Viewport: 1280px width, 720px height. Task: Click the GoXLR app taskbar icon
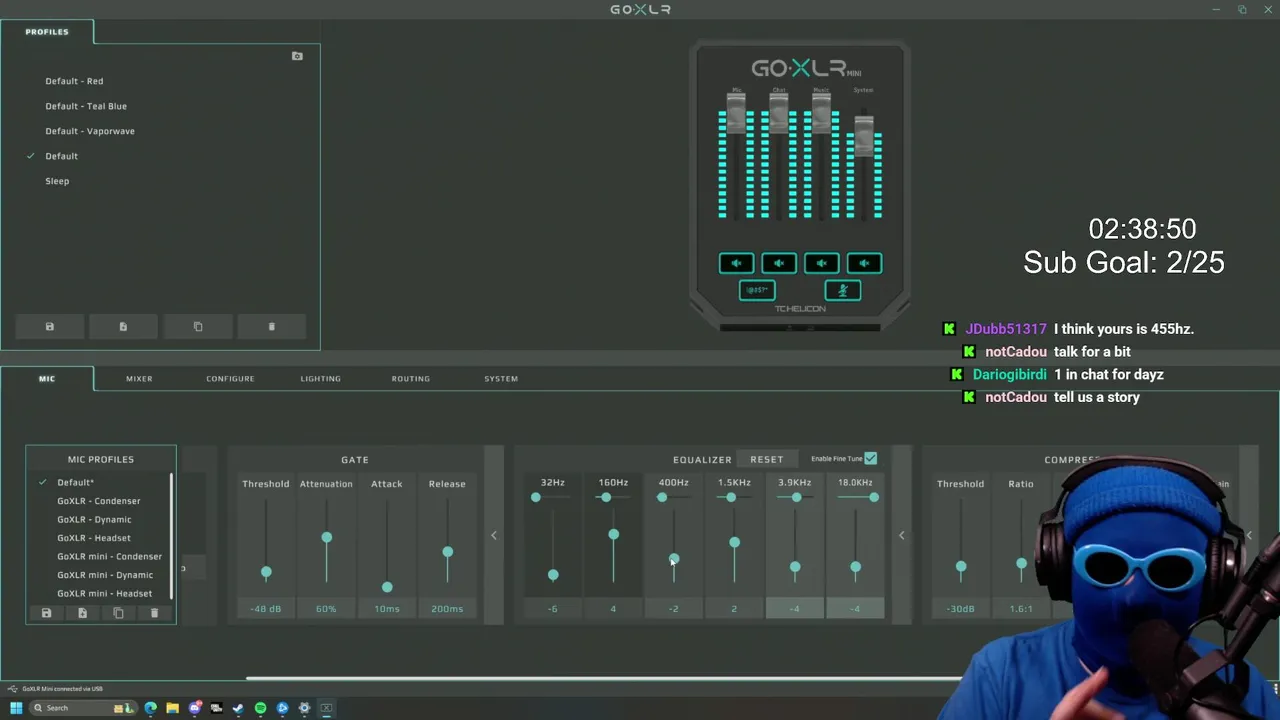tap(326, 708)
